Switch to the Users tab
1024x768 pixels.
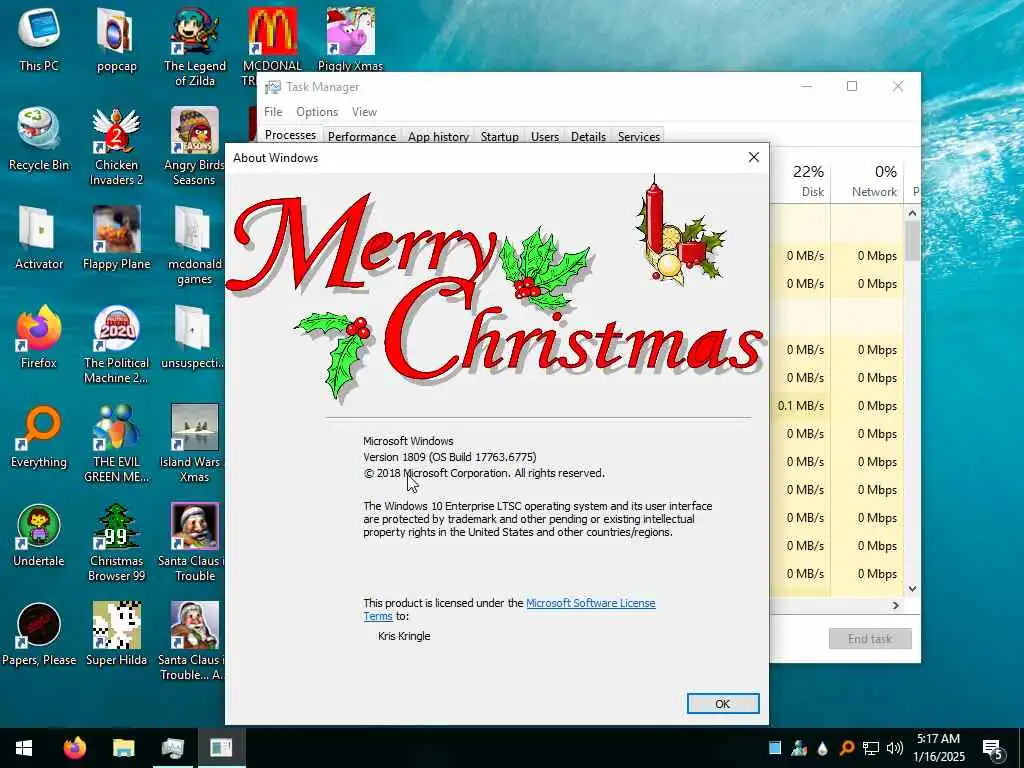point(545,136)
